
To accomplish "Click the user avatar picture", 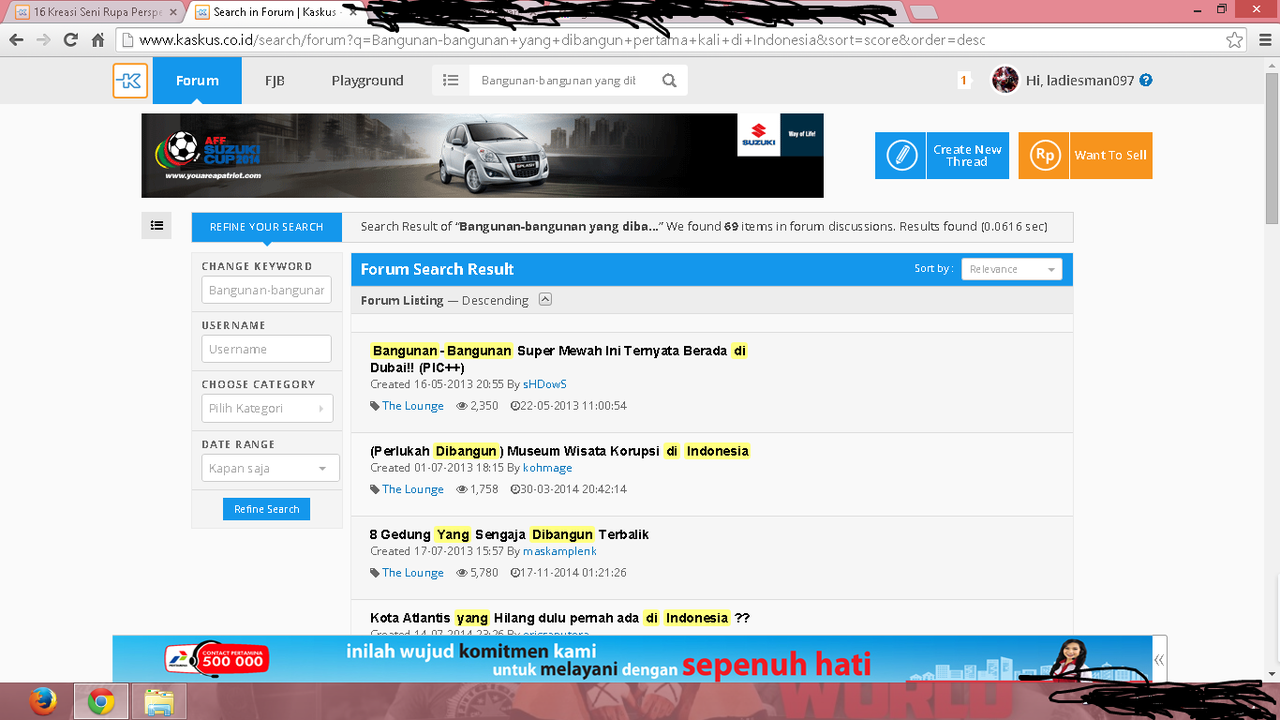I will click(x=1005, y=80).
